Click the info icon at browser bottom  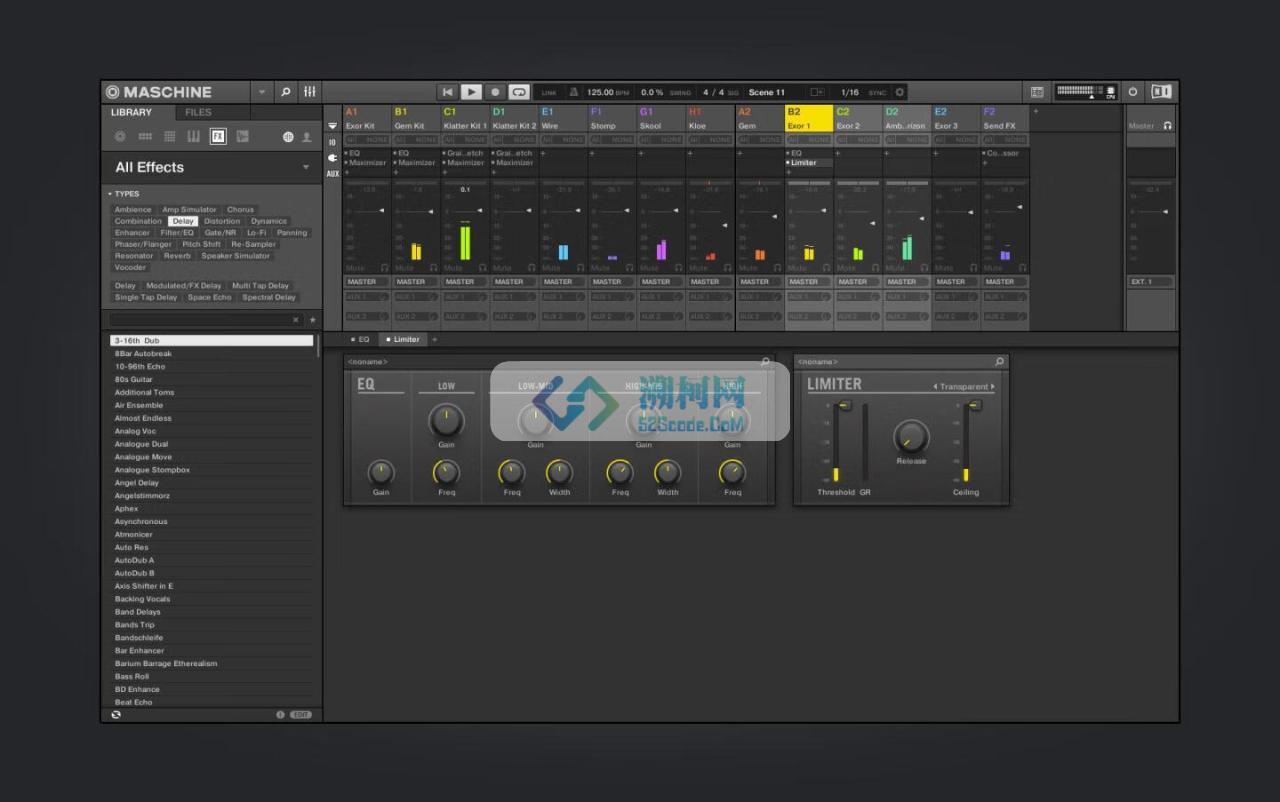tap(280, 715)
